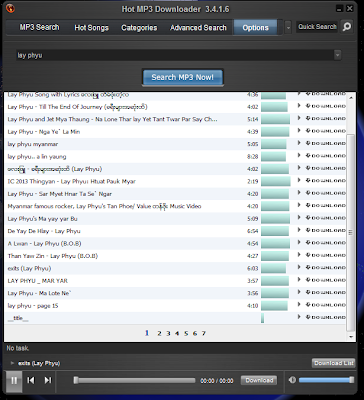Viewport: 364px width, 400px height.
Task: Click the 'No task.' status text
Action: point(18,348)
